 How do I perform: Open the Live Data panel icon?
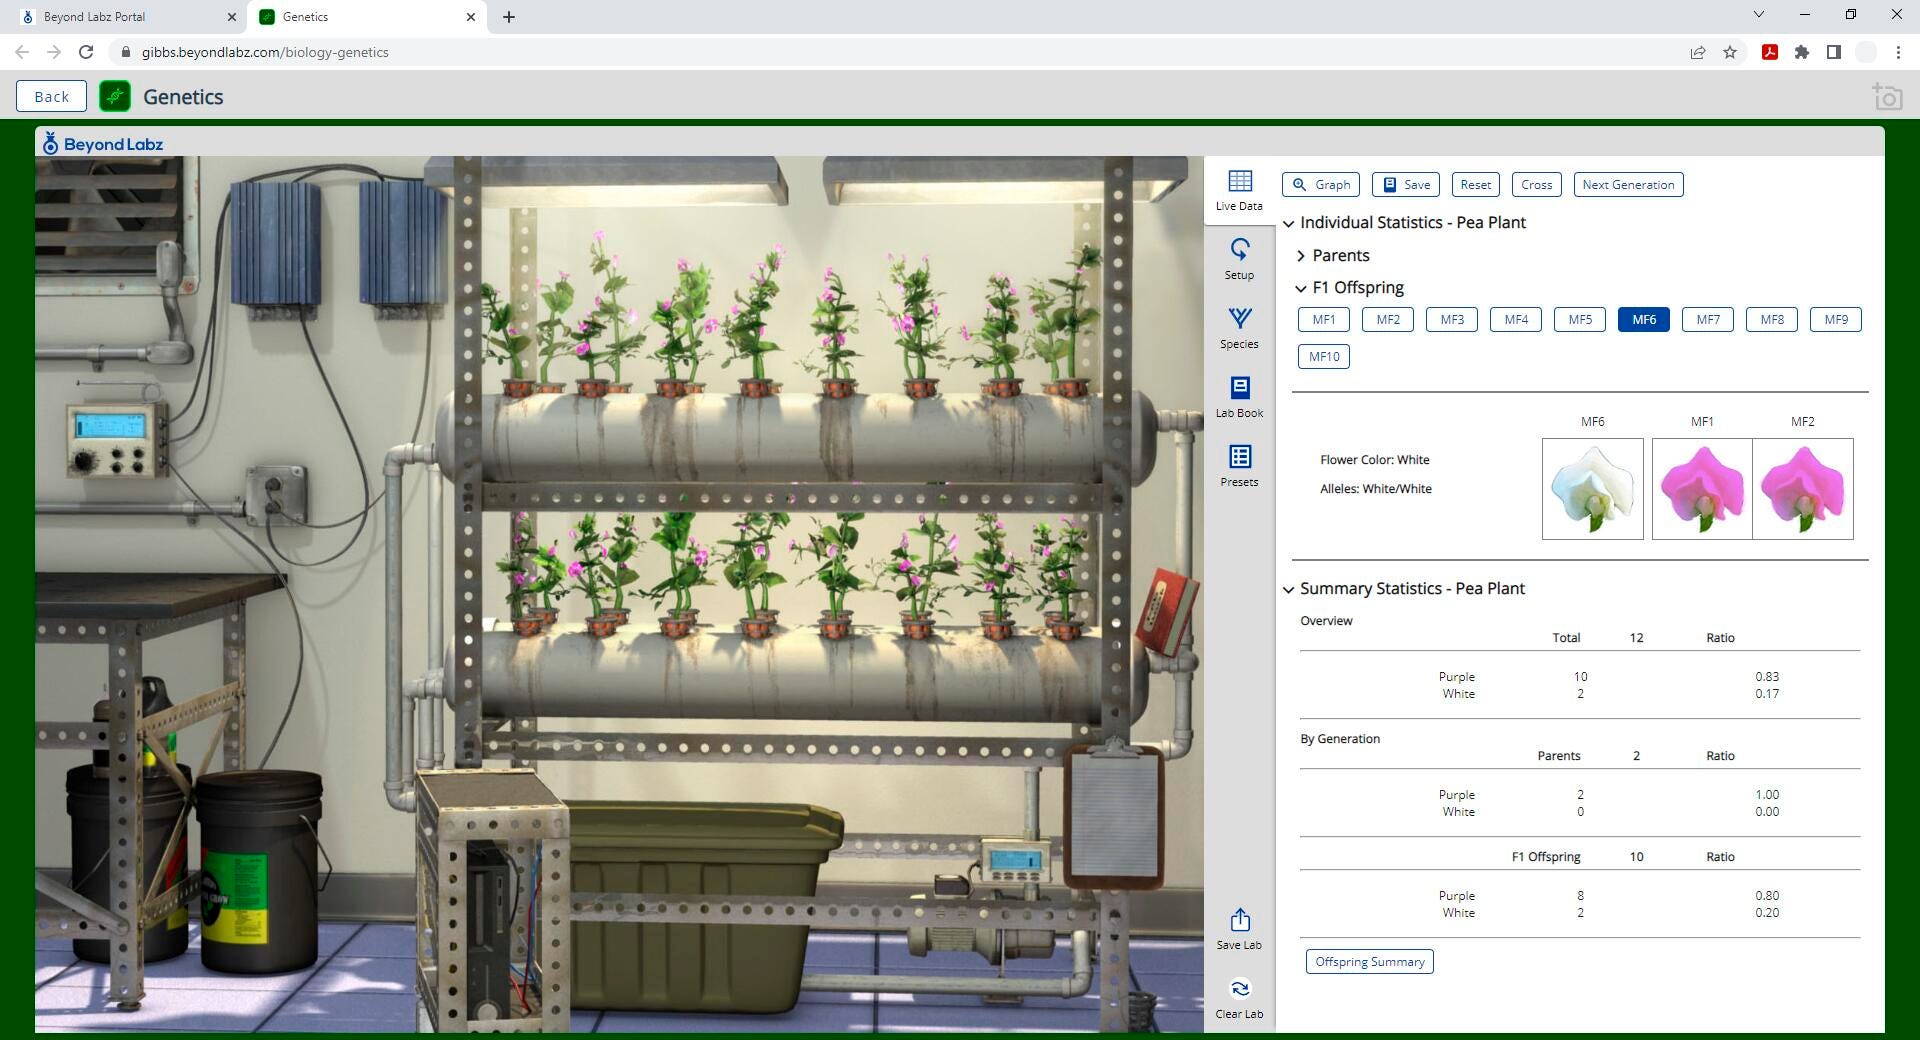point(1239,189)
